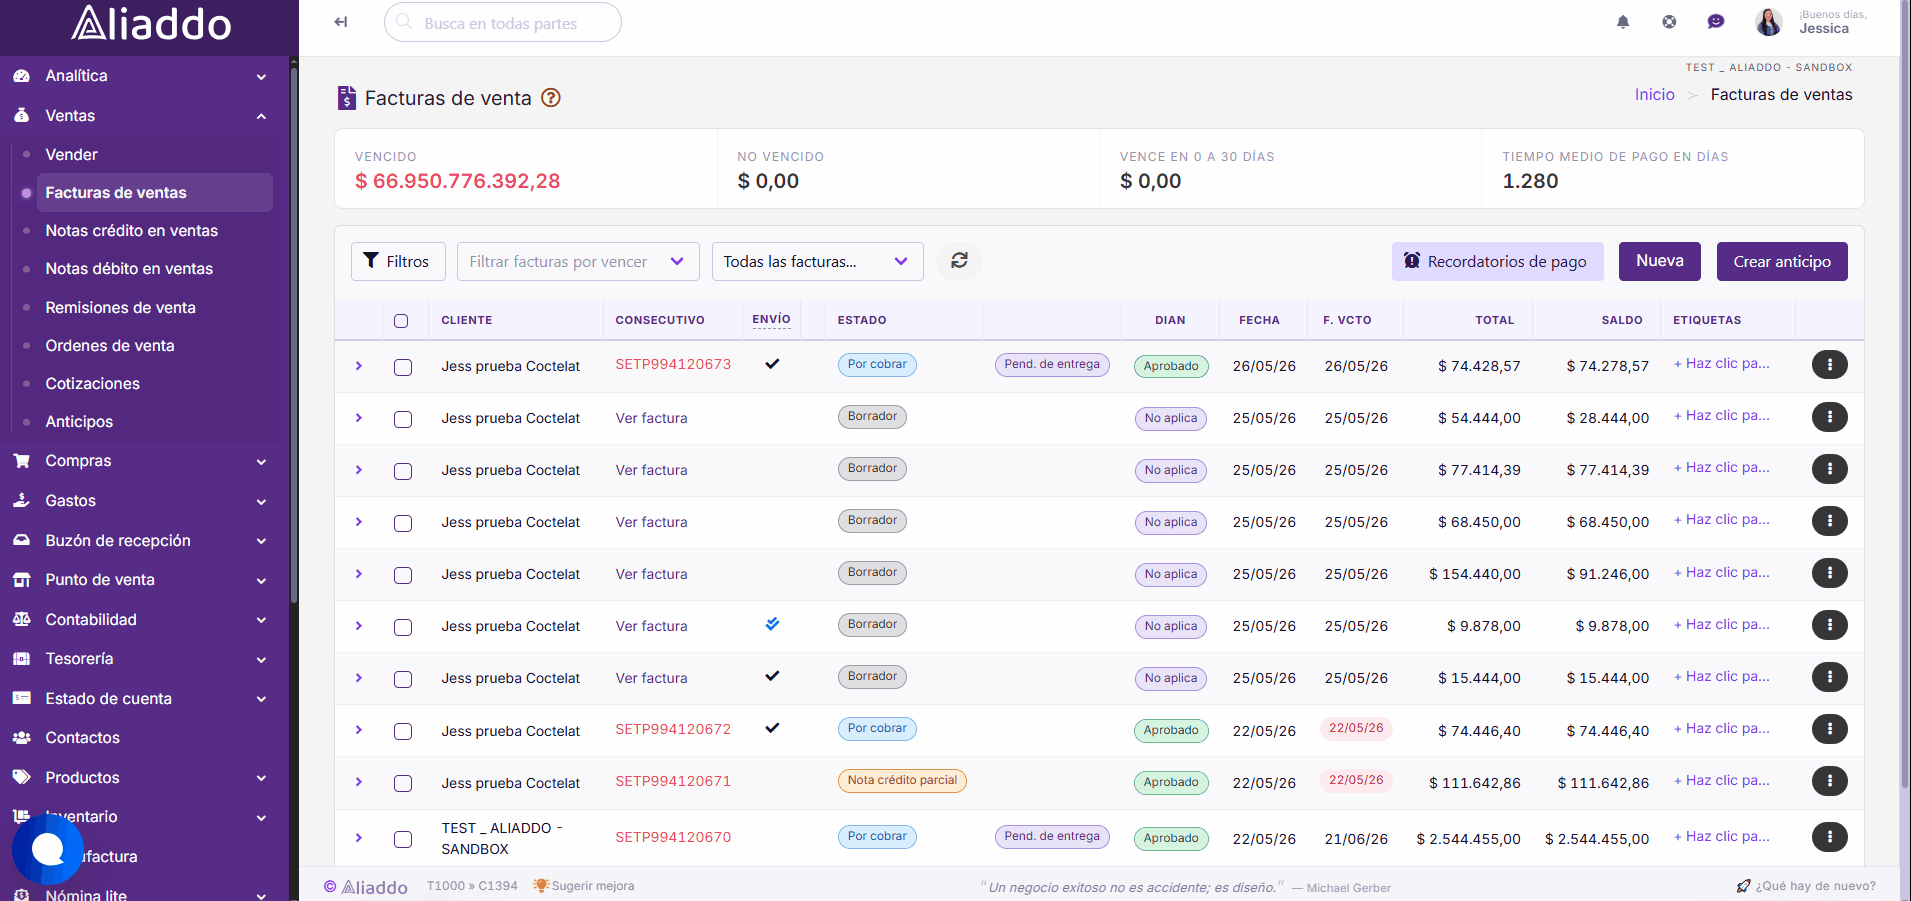The width and height of the screenshot is (1911, 901).
Task: Click the Nueva button
Action: click(1660, 261)
